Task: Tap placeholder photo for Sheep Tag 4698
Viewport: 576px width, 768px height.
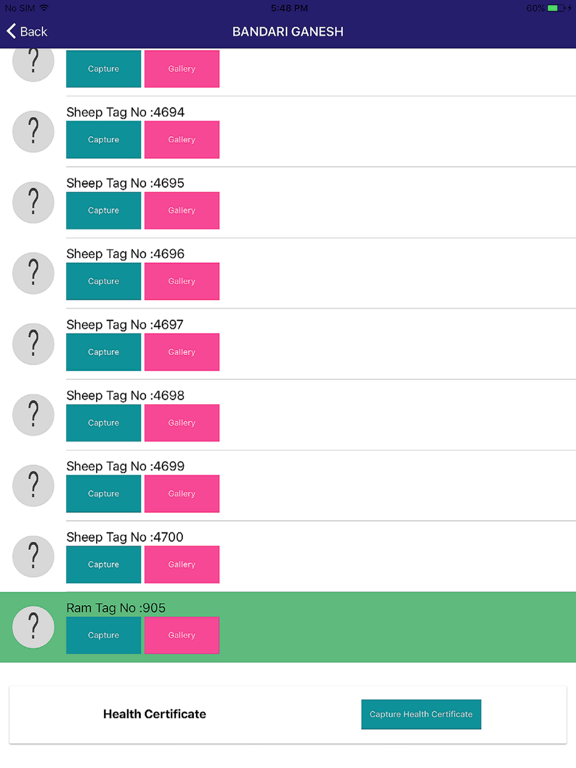Action: 33,415
